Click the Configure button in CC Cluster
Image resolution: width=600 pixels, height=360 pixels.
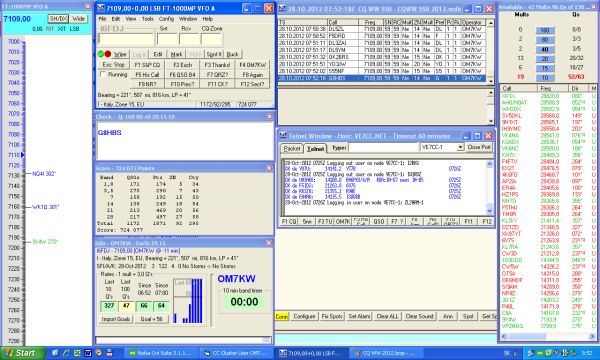point(304,316)
